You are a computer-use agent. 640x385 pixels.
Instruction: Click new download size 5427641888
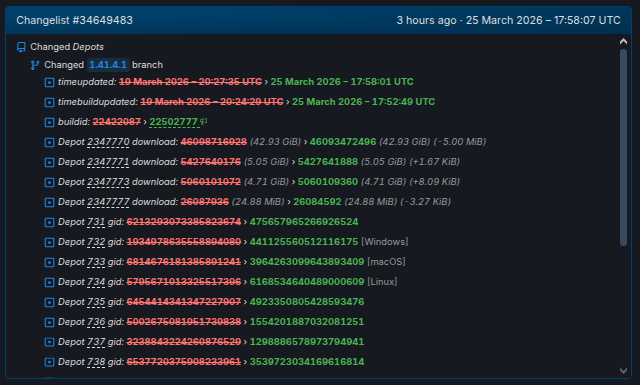pos(328,162)
